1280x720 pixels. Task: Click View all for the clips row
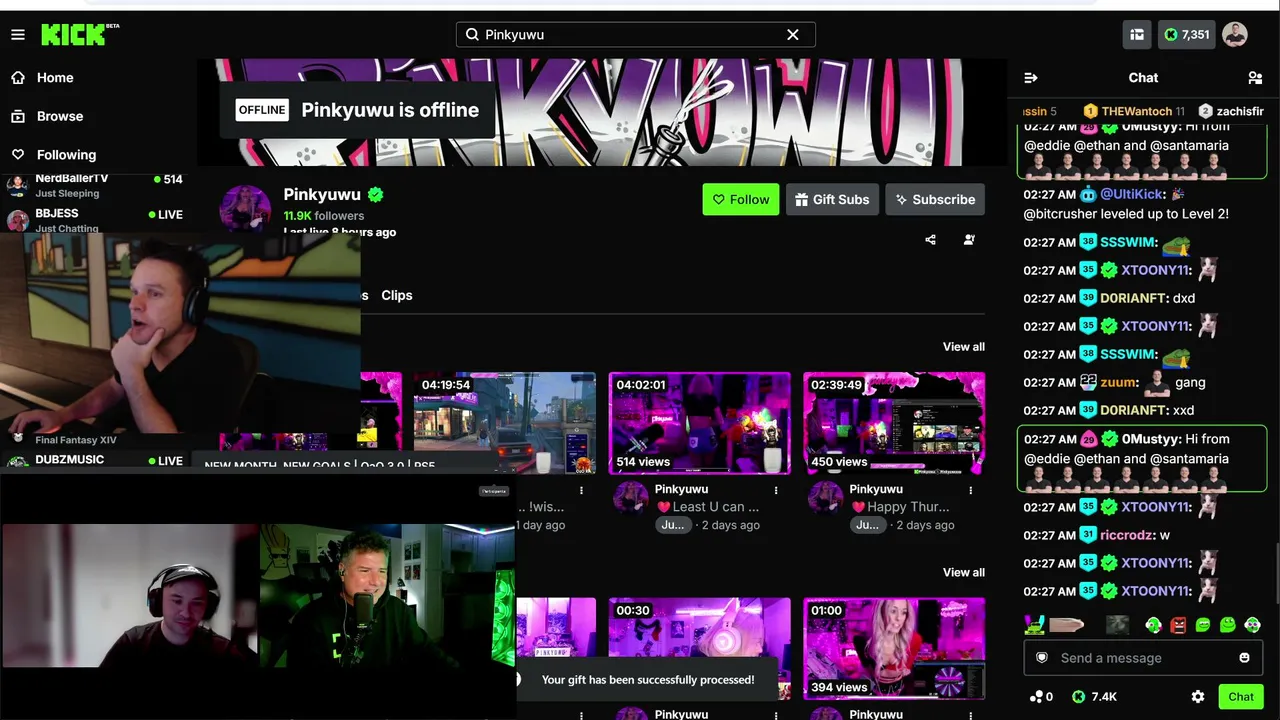point(964,573)
